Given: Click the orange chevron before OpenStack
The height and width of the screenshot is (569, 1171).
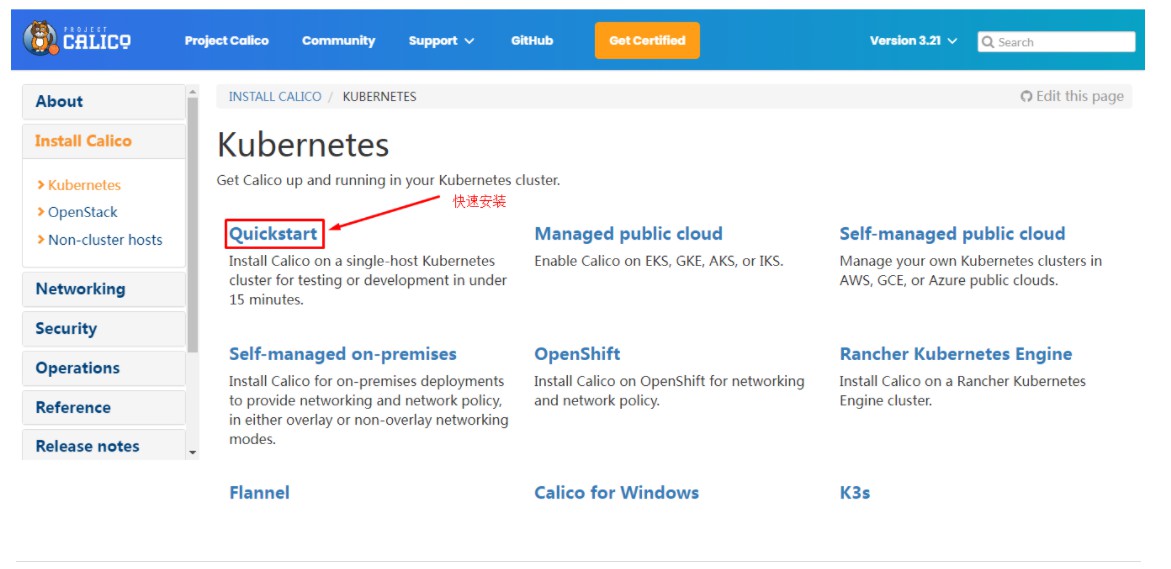Looking at the screenshot, I should (x=41, y=213).
